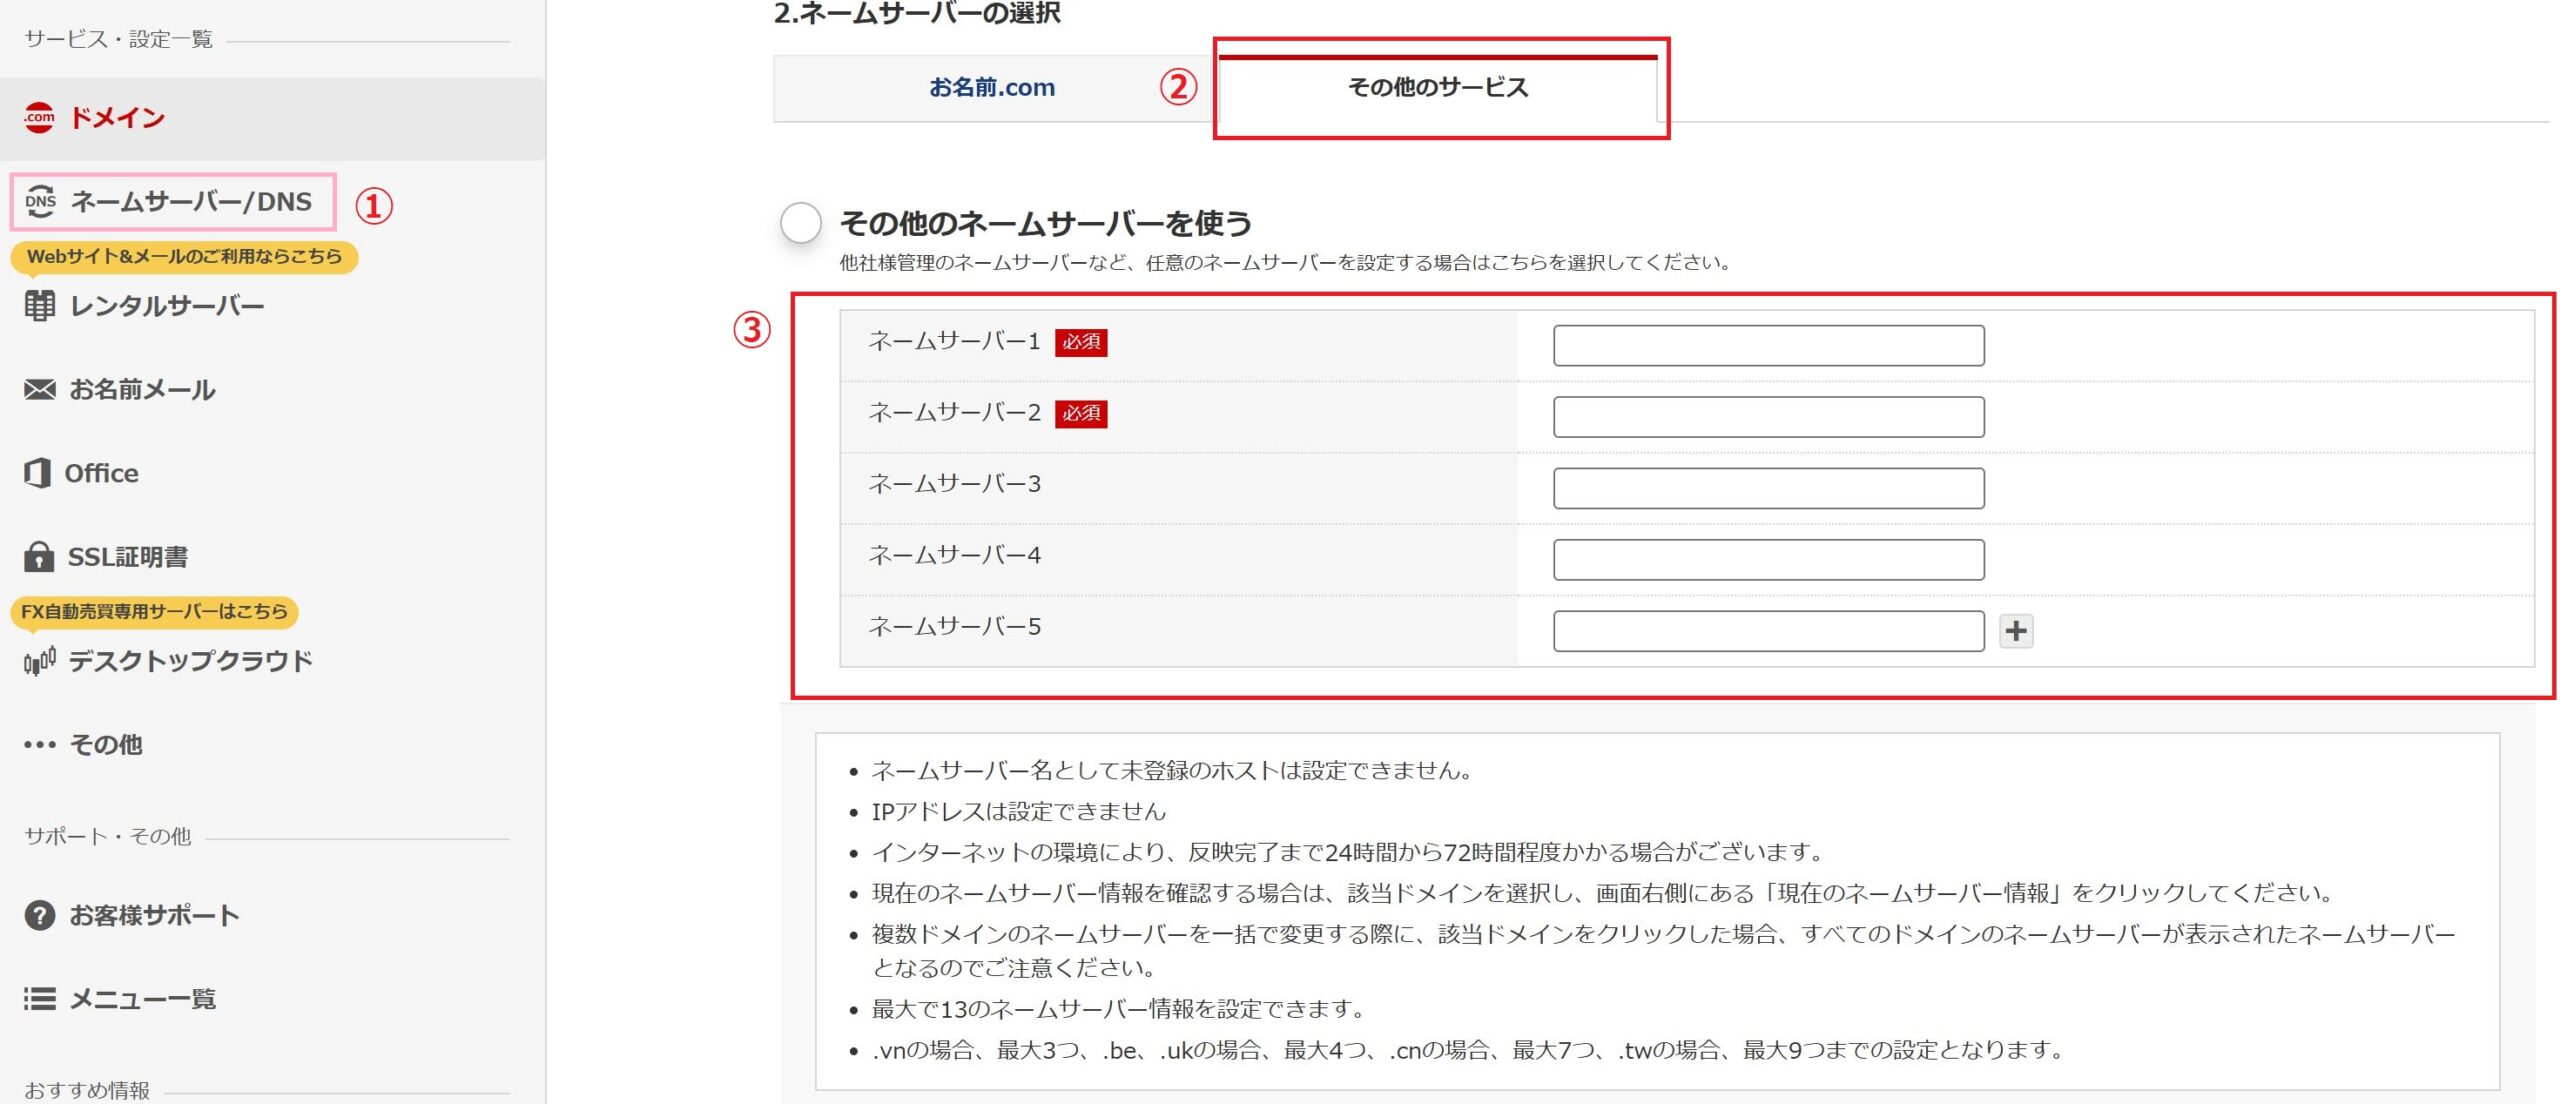Click the ネームサーバー2 input field
The height and width of the screenshot is (1104, 2560).
pyautogui.click(x=1768, y=417)
